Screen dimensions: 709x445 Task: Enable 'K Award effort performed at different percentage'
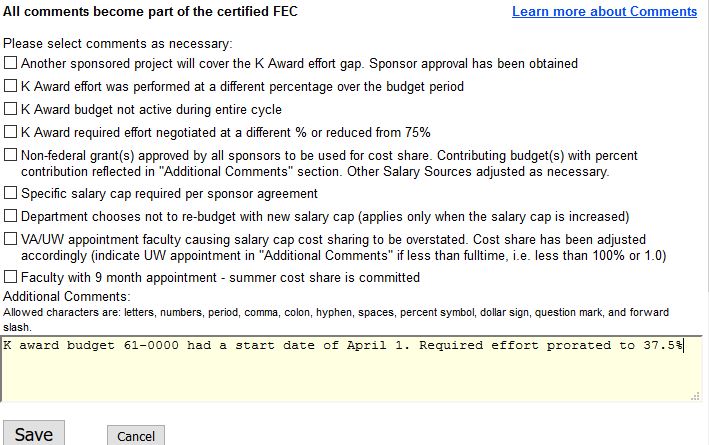pos(10,85)
